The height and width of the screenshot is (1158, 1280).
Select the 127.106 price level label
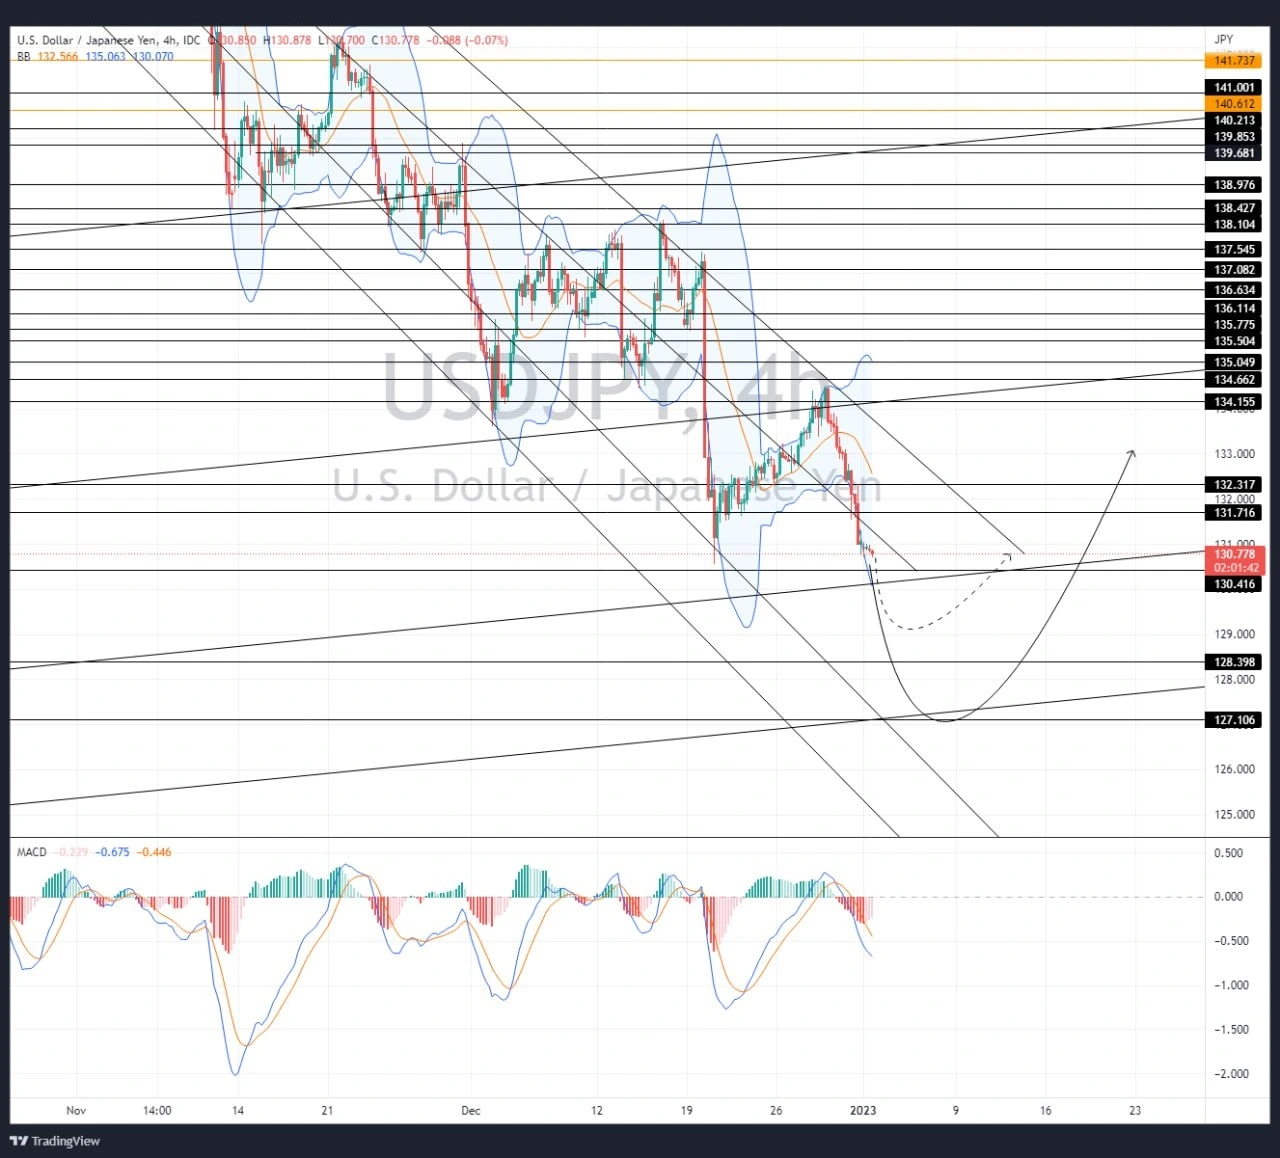[1234, 720]
